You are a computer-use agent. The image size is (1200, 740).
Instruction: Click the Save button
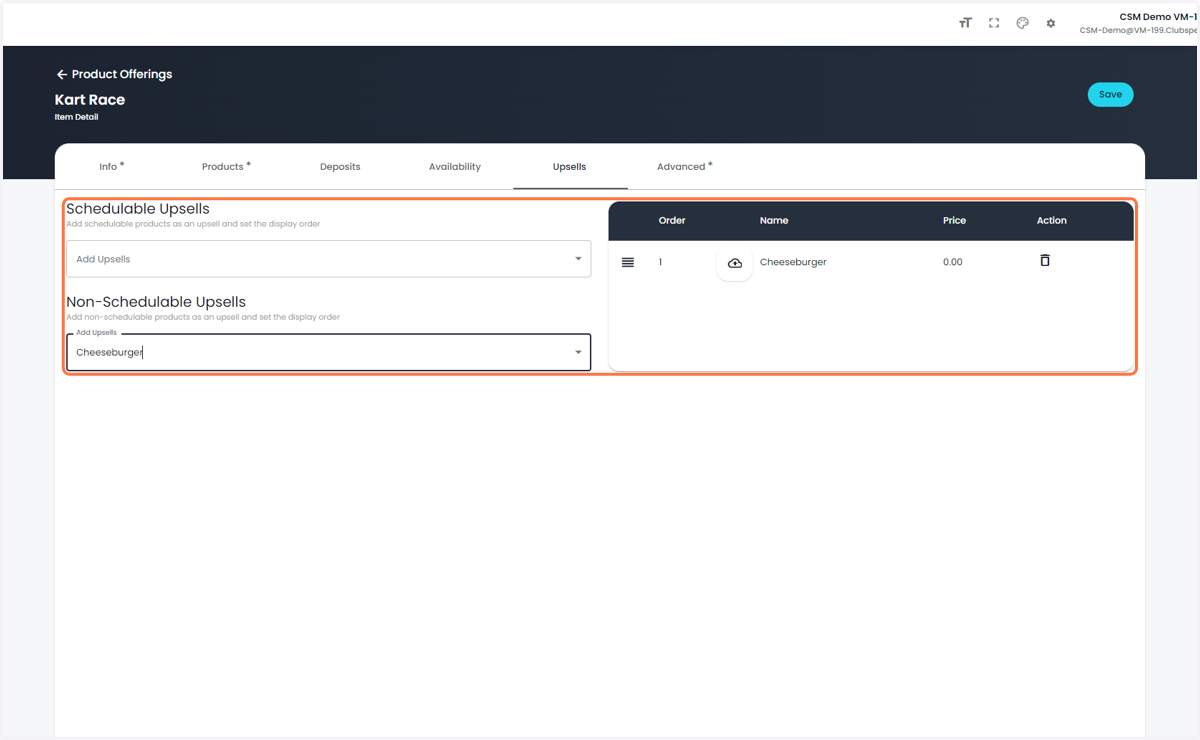(1110, 94)
